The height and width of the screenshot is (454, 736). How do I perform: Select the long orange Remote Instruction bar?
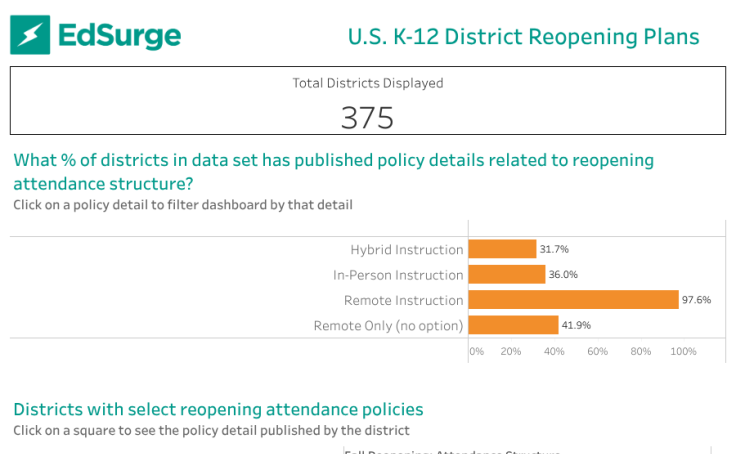pos(573,300)
